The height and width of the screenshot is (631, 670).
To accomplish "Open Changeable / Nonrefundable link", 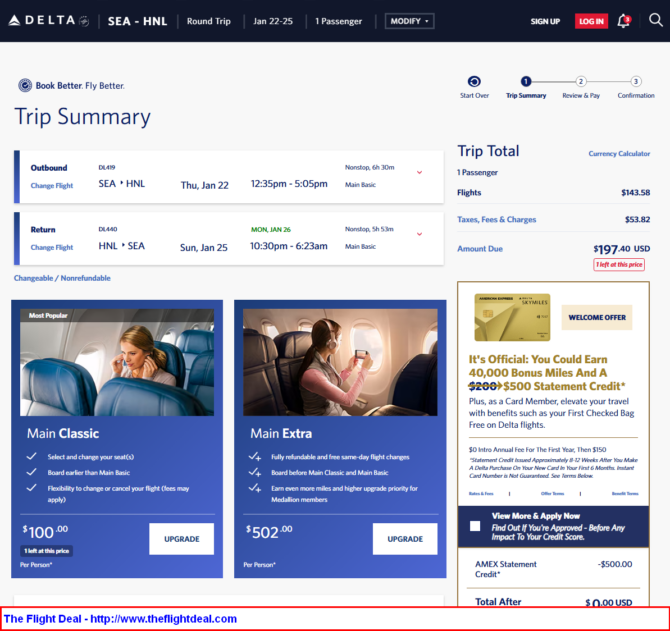I will tap(62, 278).
